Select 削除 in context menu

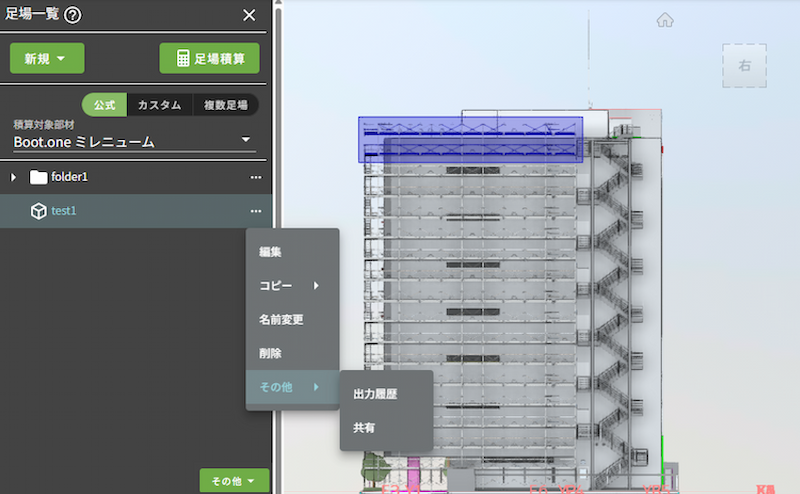271,353
